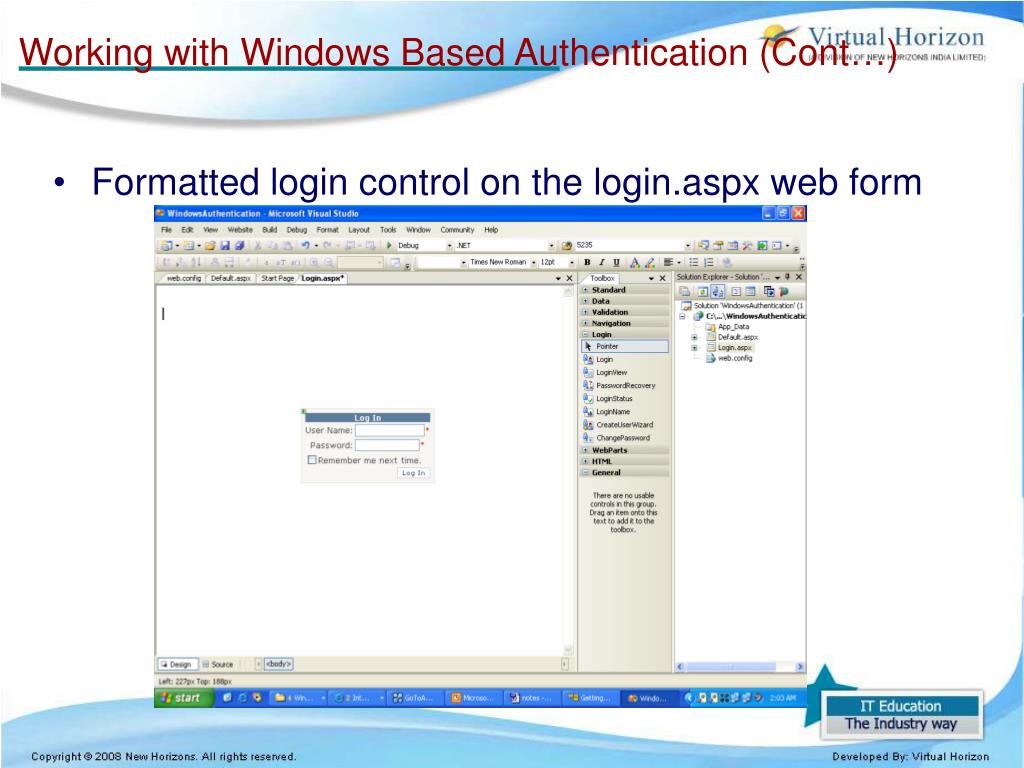Switch to Source view
The height and width of the screenshot is (768, 1024).
click(217, 664)
